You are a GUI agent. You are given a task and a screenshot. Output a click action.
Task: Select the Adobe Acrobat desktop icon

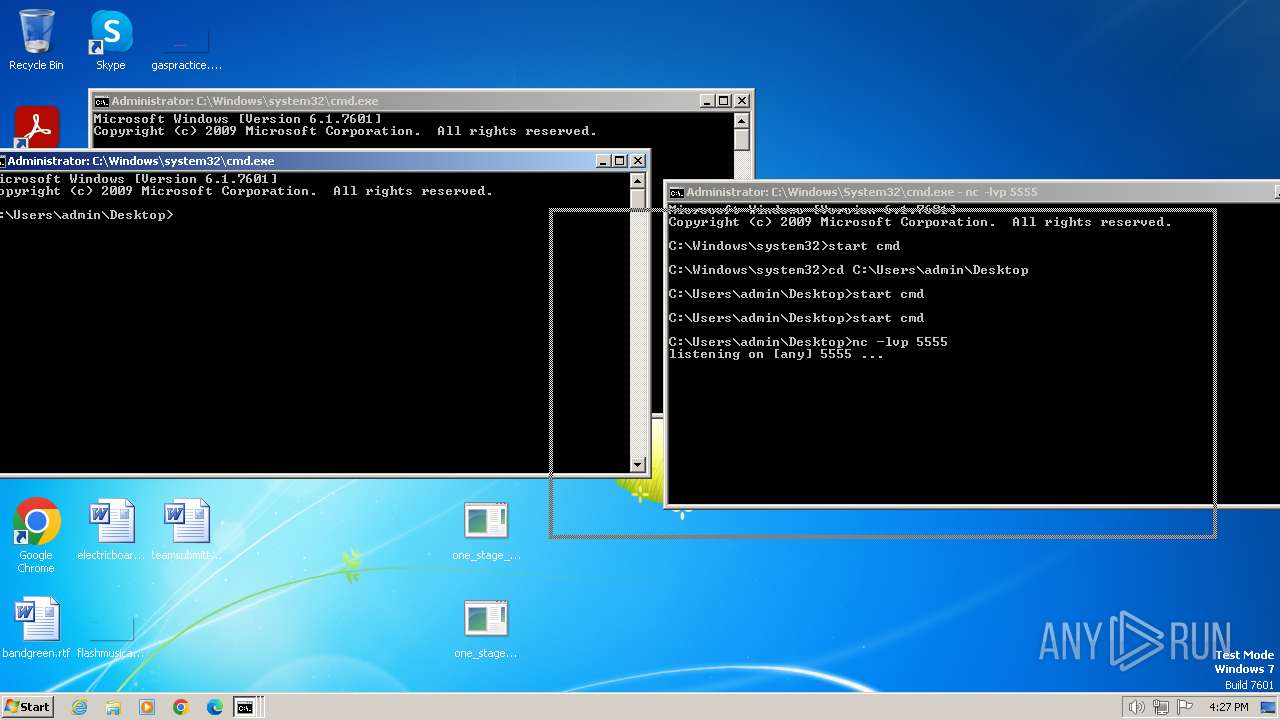click(37, 128)
